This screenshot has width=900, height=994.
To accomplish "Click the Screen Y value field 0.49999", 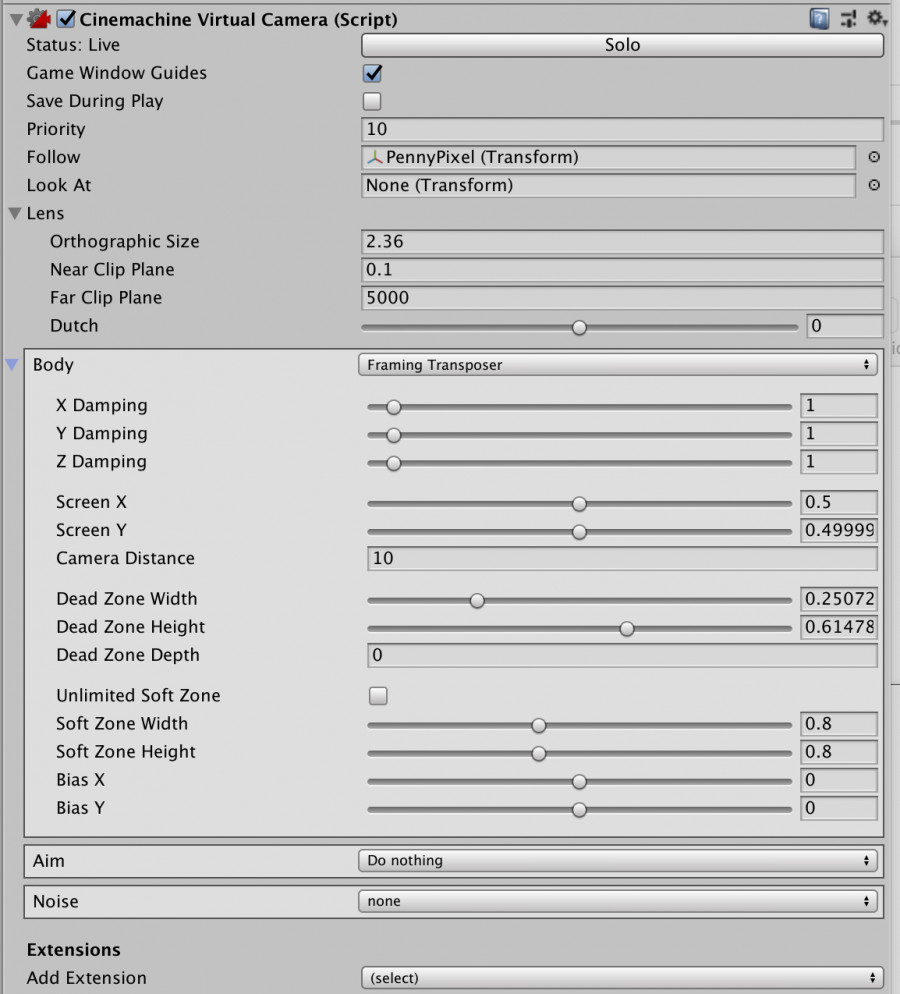I will pyautogui.click(x=839, y=530).
